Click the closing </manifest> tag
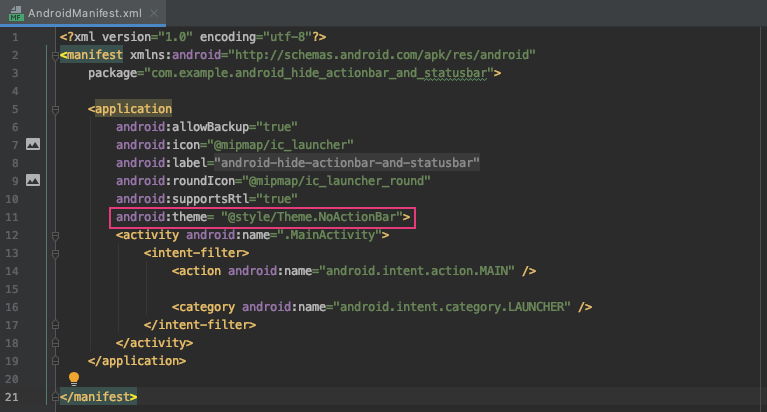767x412 pixels. [x=98, y=397]
